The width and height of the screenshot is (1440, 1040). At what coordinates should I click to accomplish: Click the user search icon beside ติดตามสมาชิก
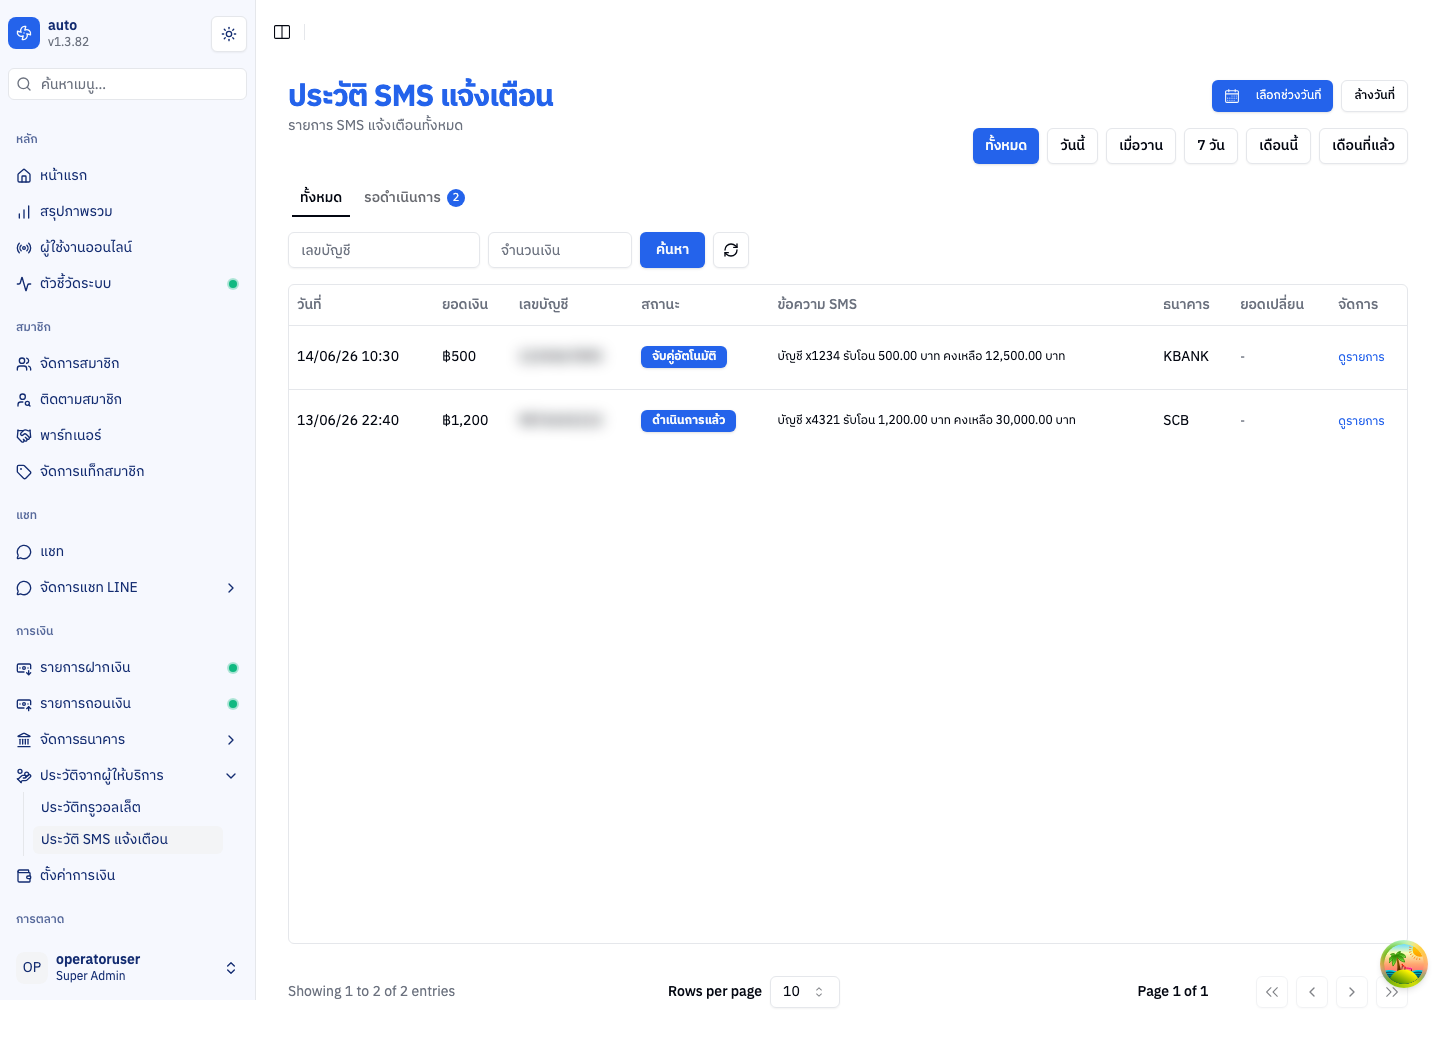24,400
